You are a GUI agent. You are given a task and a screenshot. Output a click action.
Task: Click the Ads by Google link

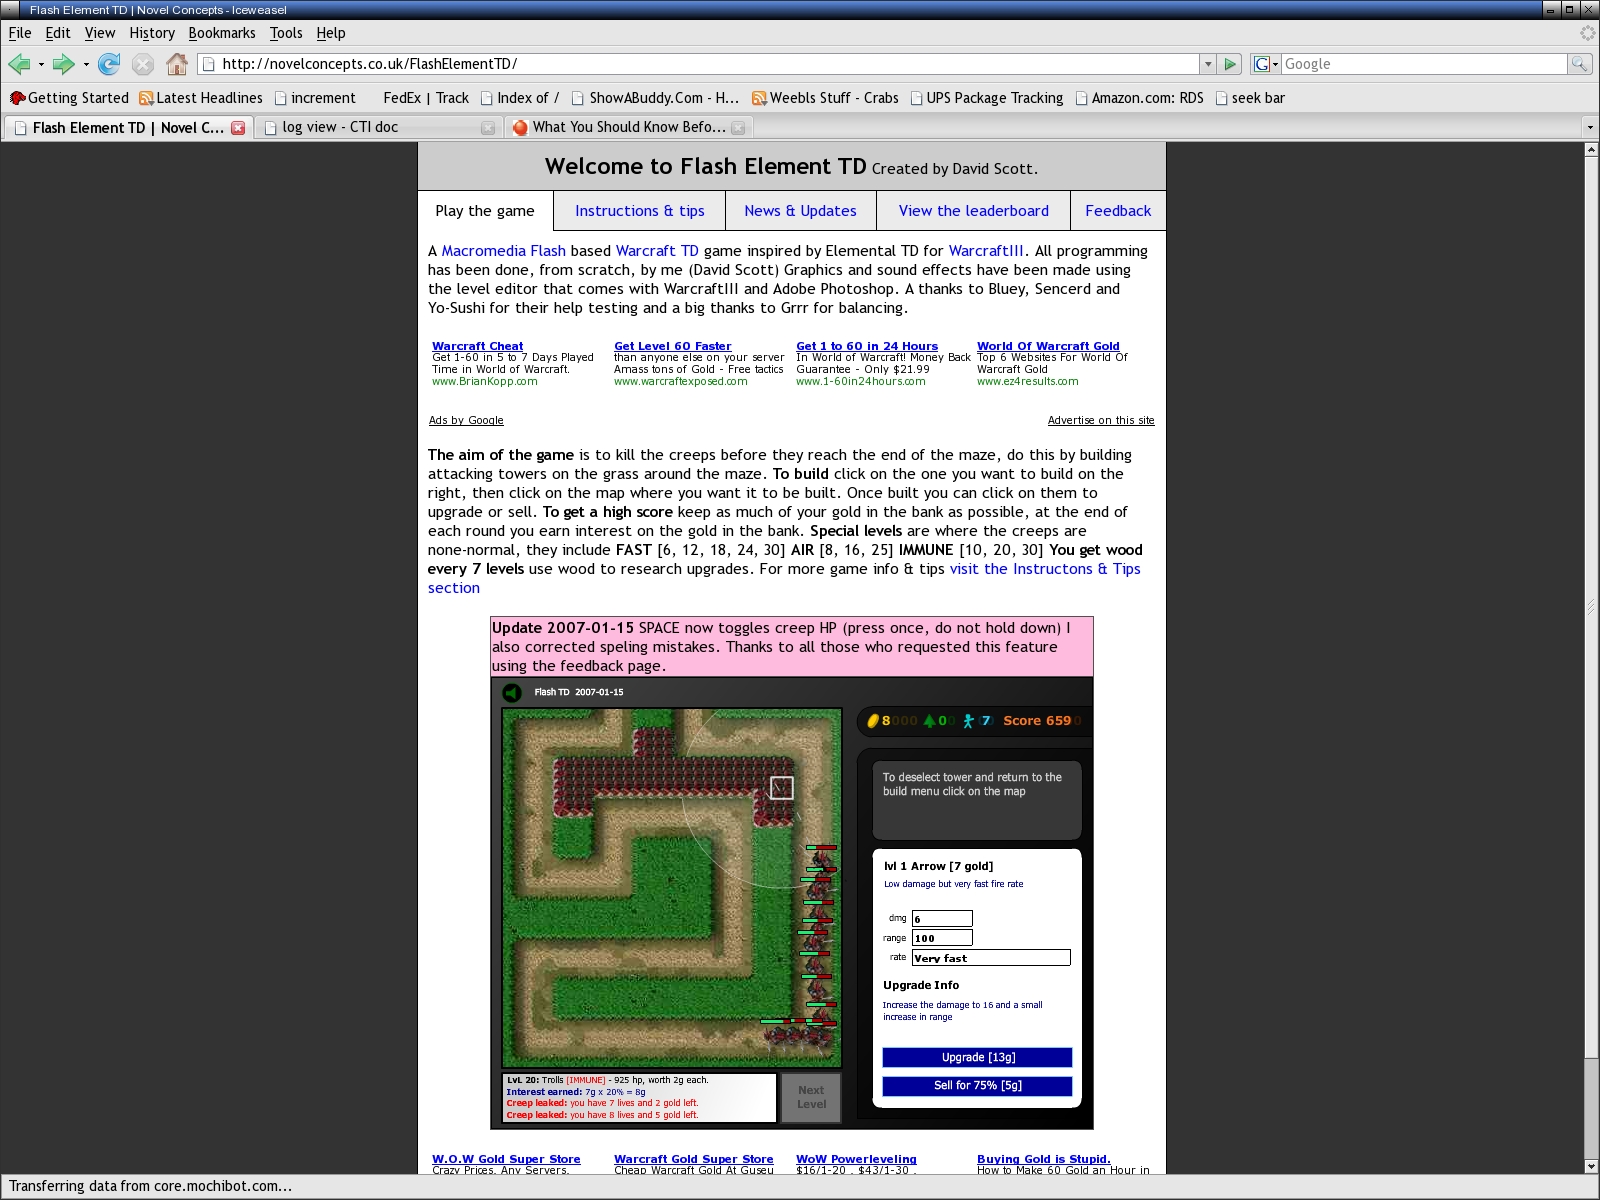pyautogui.click(x=466, y=420)
